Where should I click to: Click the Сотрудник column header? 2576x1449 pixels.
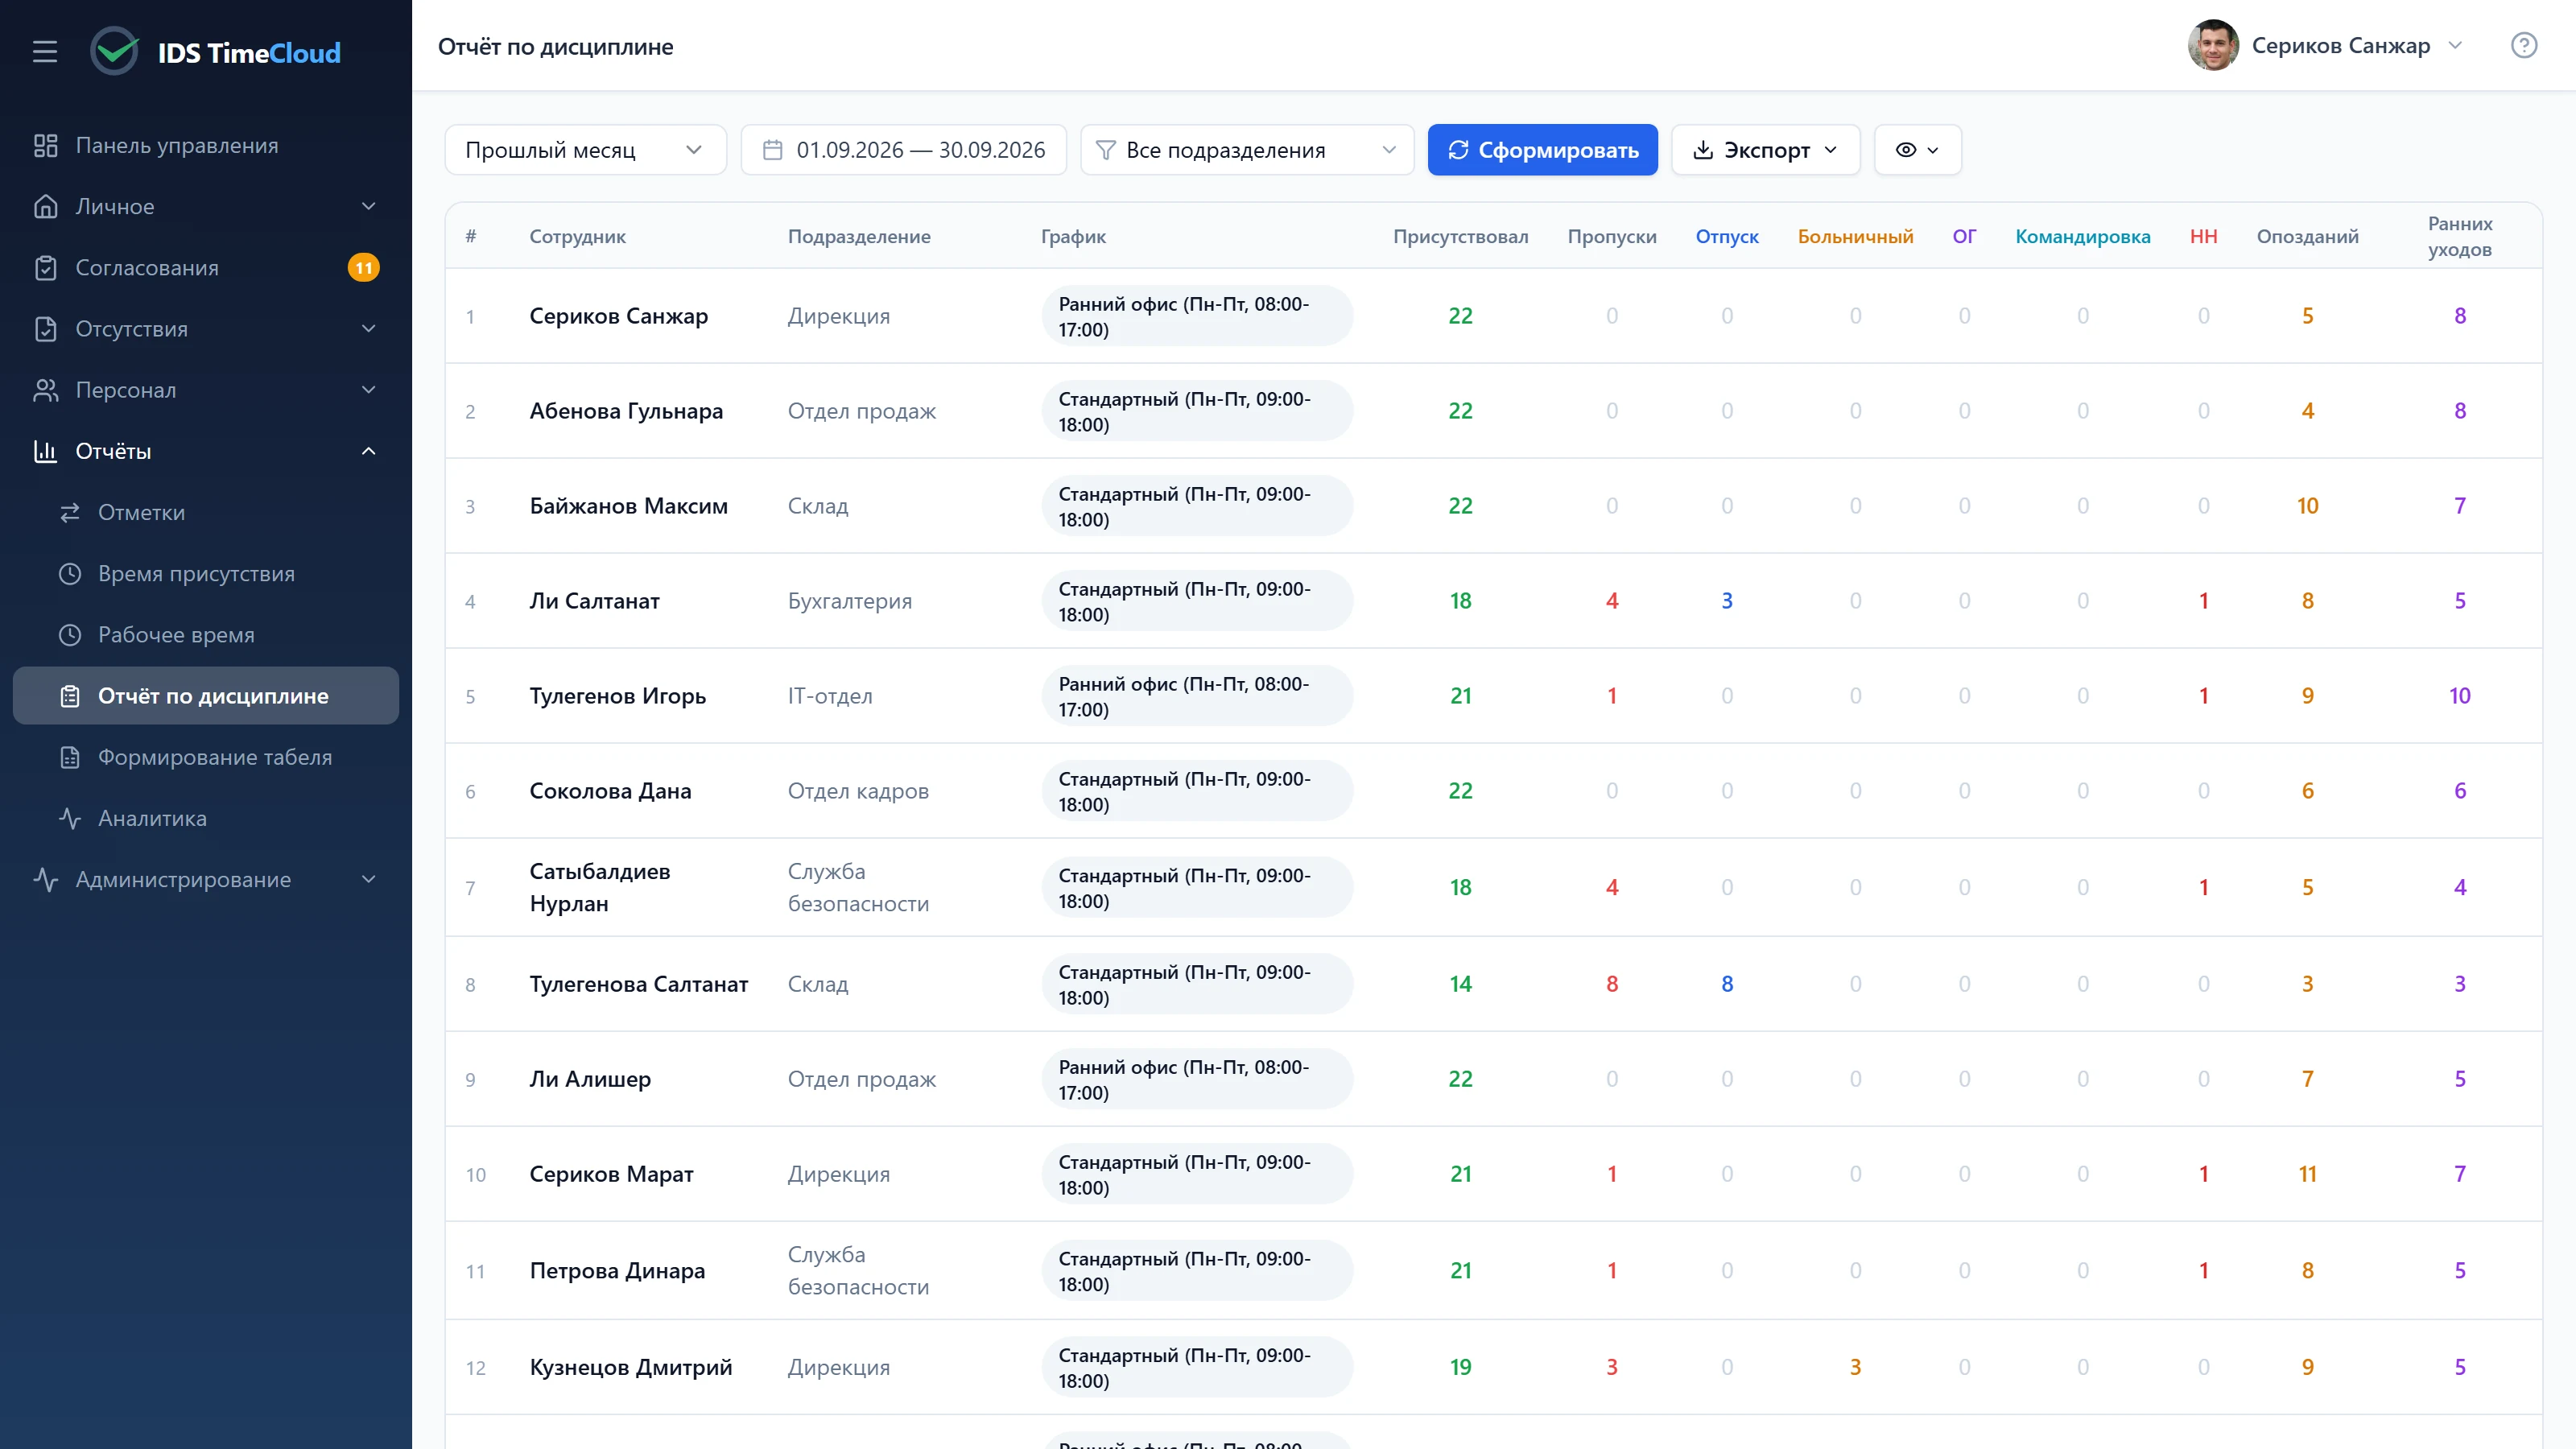pos(577,236)
